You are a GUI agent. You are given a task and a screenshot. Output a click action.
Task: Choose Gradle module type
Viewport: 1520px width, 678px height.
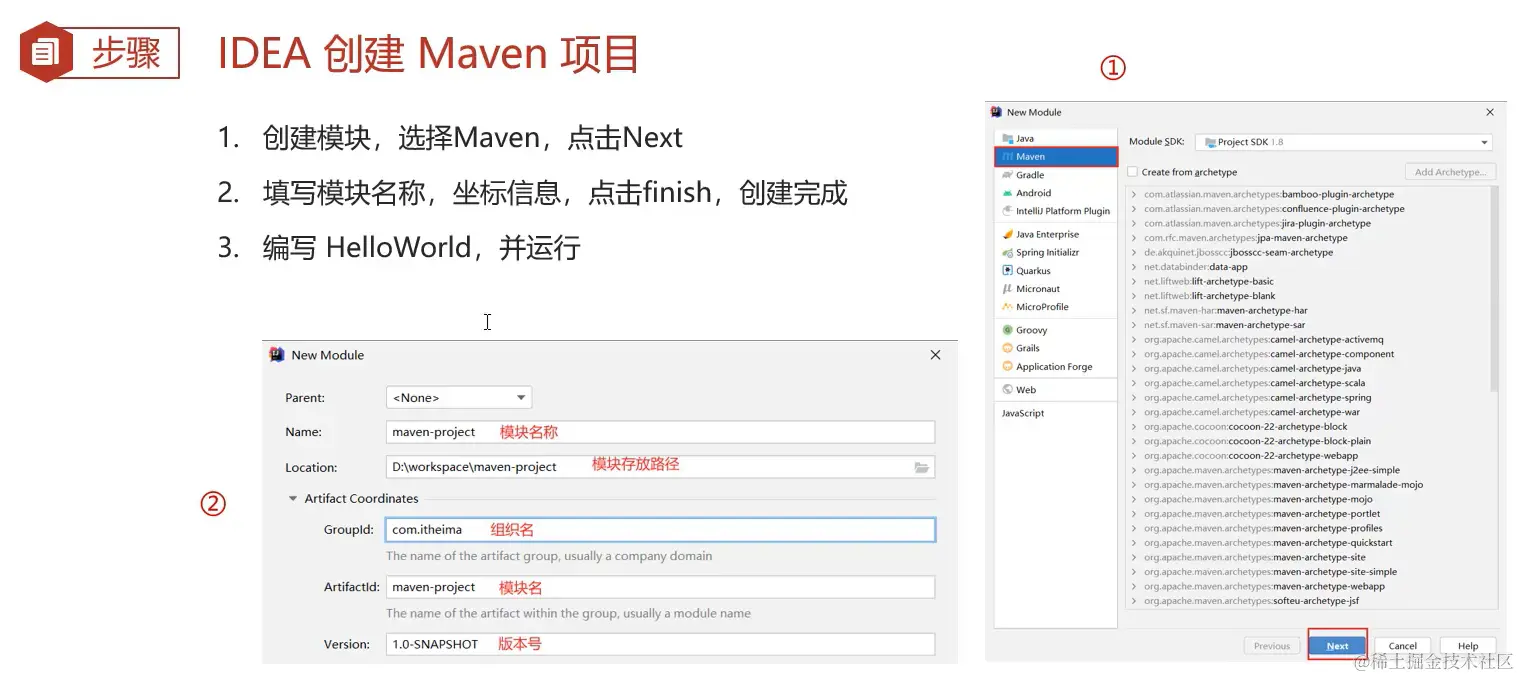1055,175
